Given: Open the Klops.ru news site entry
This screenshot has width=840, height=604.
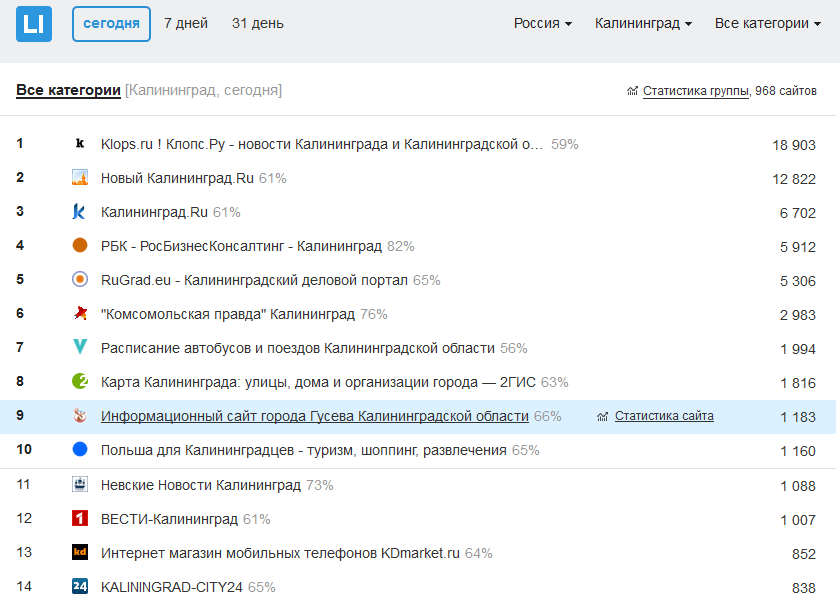Looking at the screenshot, I should [321, 144].
